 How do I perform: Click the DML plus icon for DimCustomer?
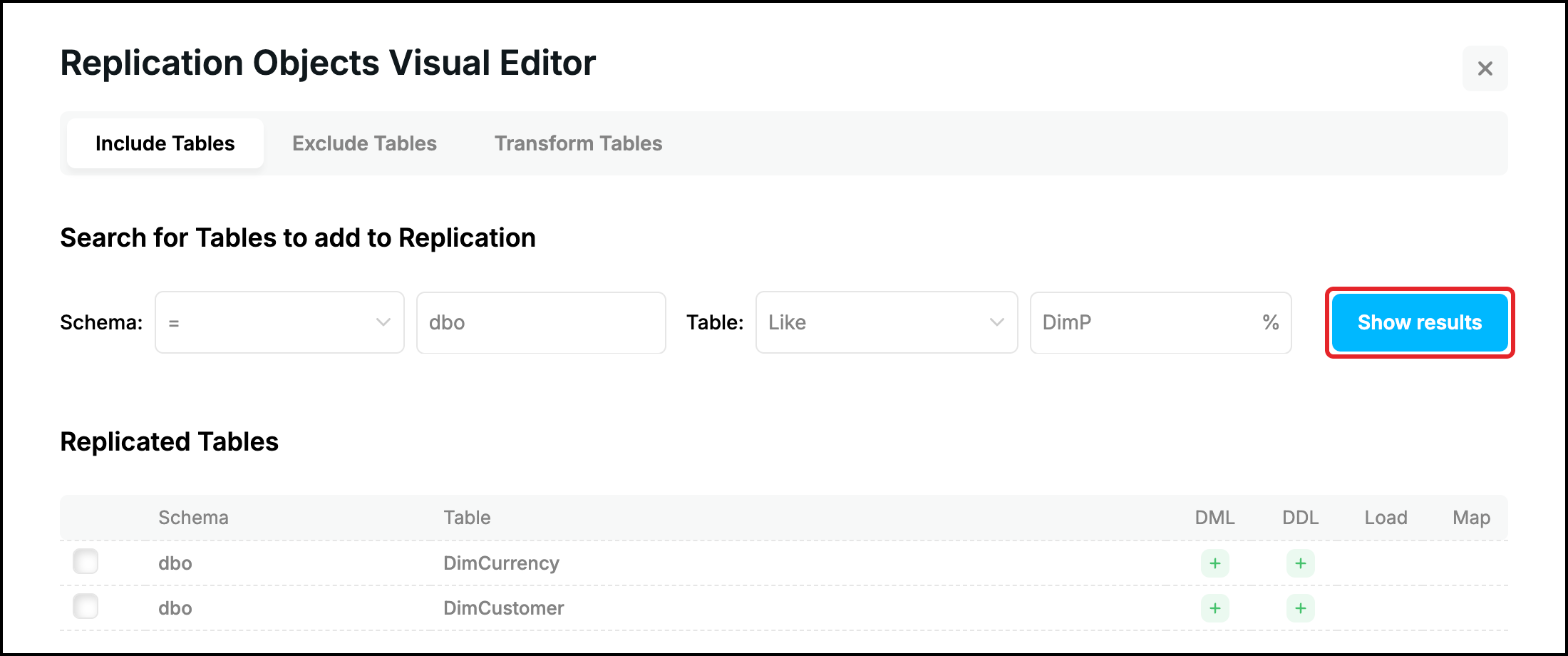coord(1215,607)
